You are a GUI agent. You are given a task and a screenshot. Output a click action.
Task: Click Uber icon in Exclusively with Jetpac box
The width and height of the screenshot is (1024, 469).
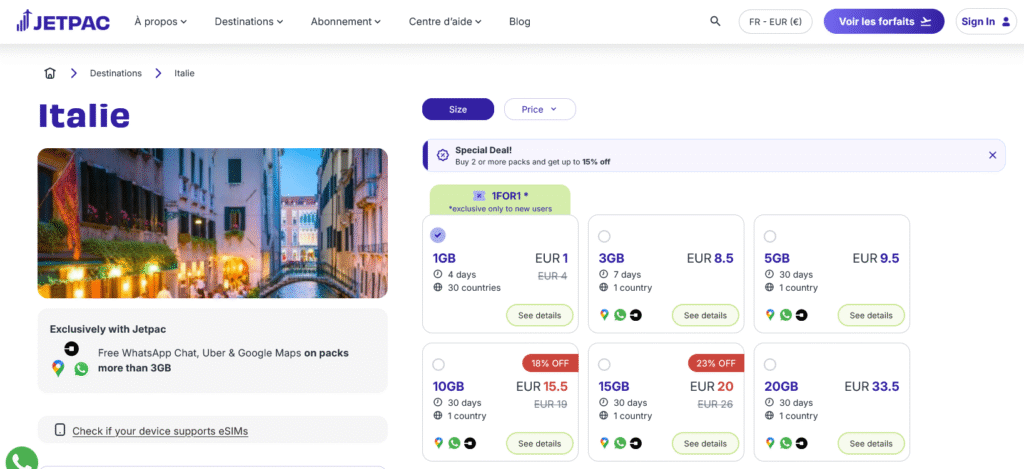point(71,349)
